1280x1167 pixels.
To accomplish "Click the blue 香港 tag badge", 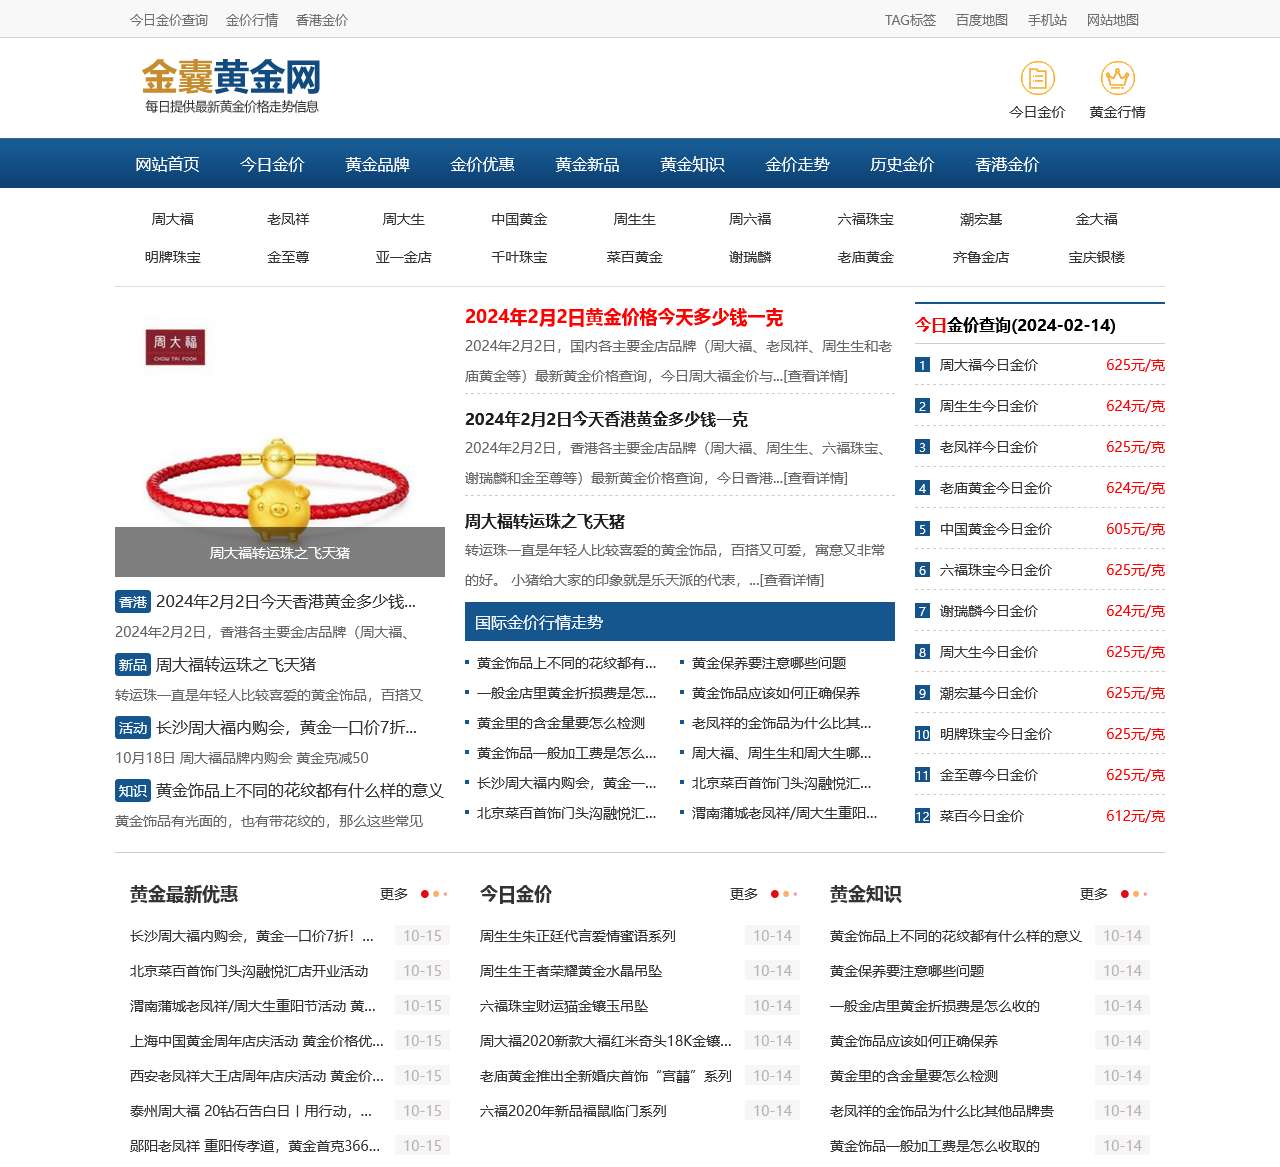I will click(x=132, y=602).
